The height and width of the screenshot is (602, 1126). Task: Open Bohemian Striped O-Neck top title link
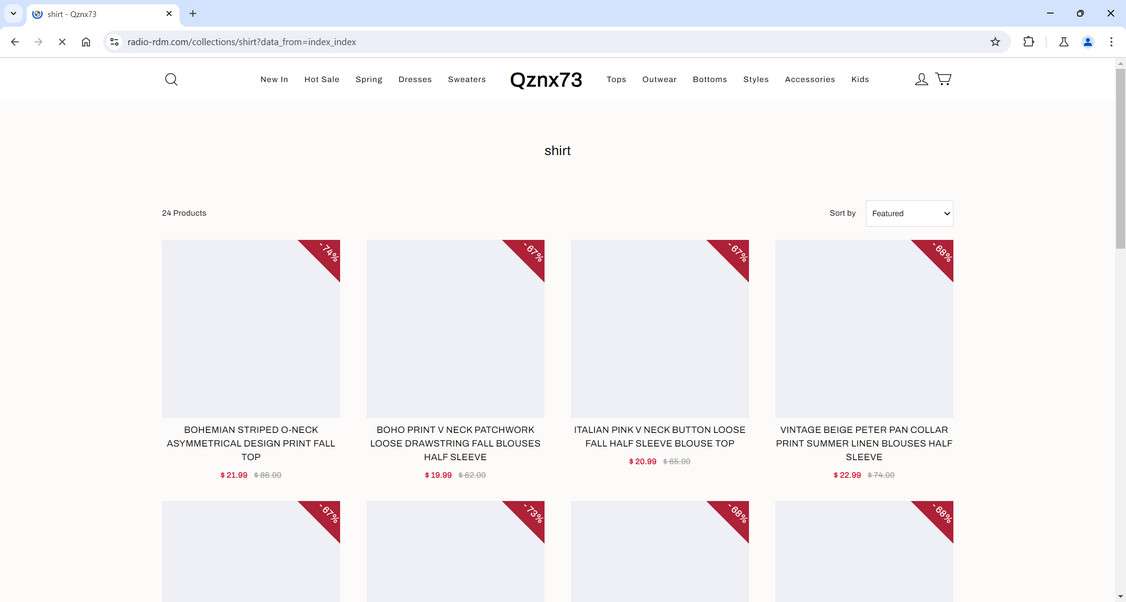point(251,443)
